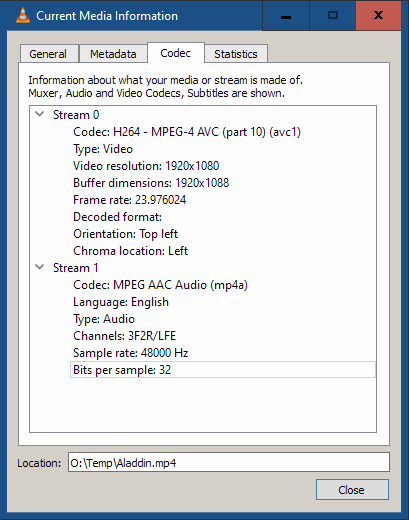This screenshot has width=409, height=520.
Task: Switch to the General tab
Action: (x=48, y=54)
